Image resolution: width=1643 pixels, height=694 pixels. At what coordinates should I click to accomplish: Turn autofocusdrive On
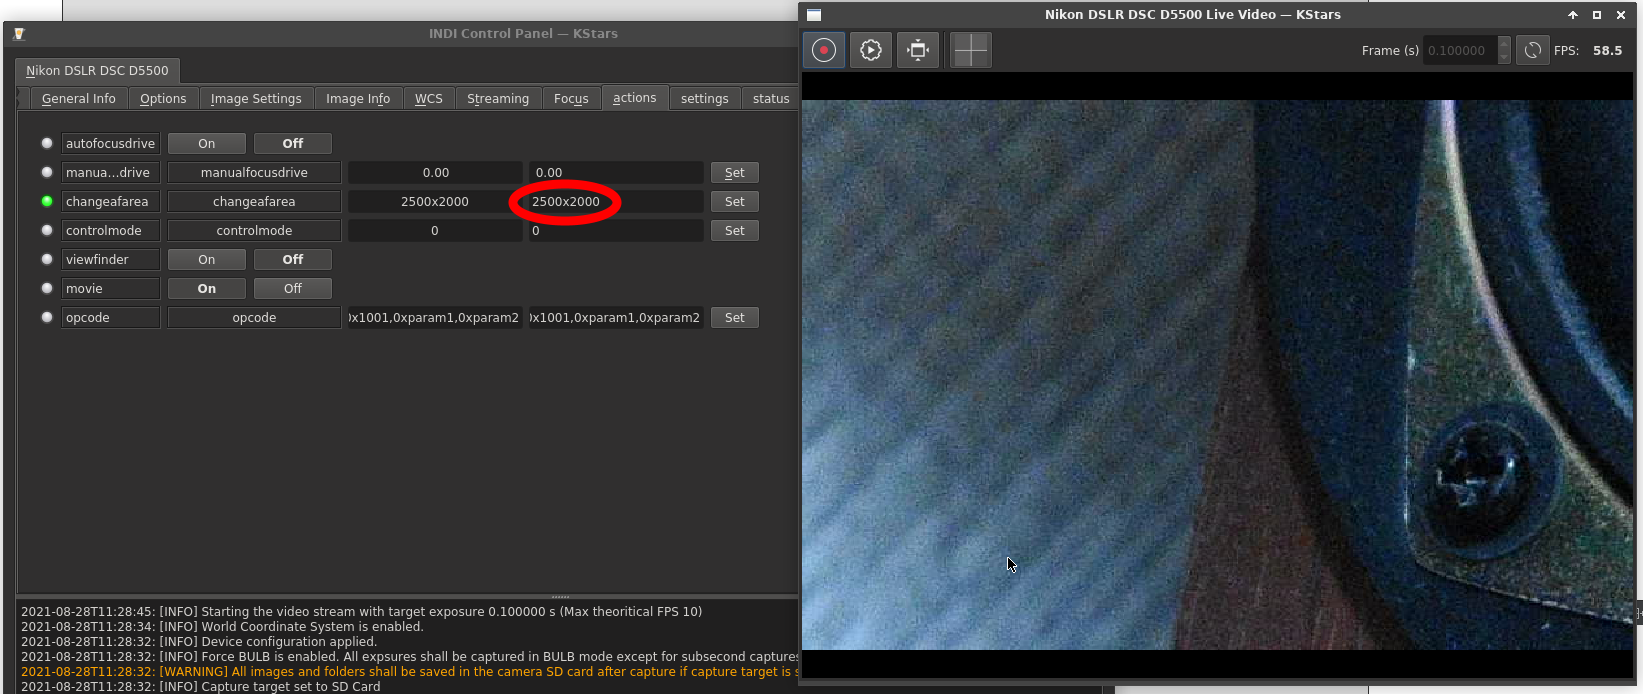coord(207,144)
